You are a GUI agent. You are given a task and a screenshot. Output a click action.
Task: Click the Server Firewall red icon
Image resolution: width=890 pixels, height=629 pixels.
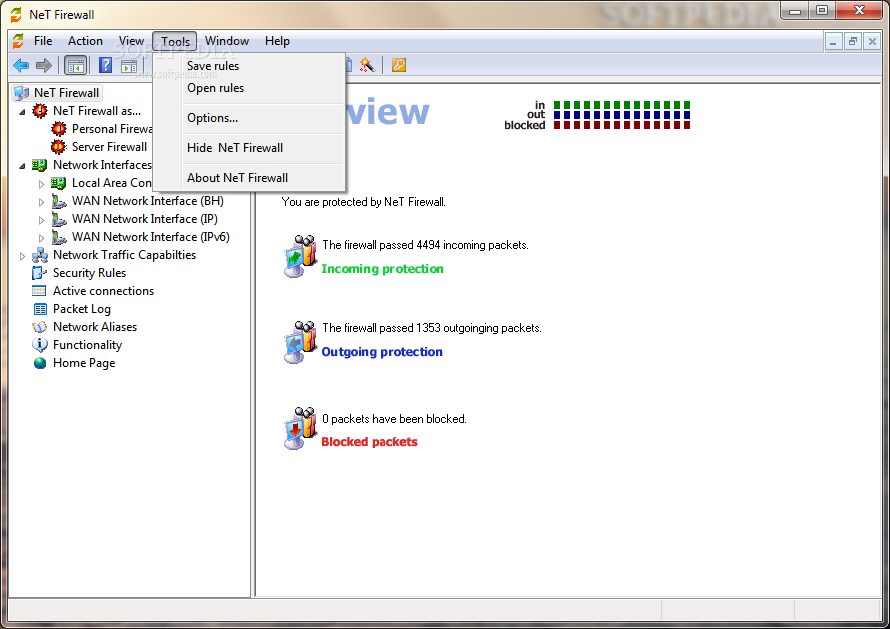coord(58,147)
